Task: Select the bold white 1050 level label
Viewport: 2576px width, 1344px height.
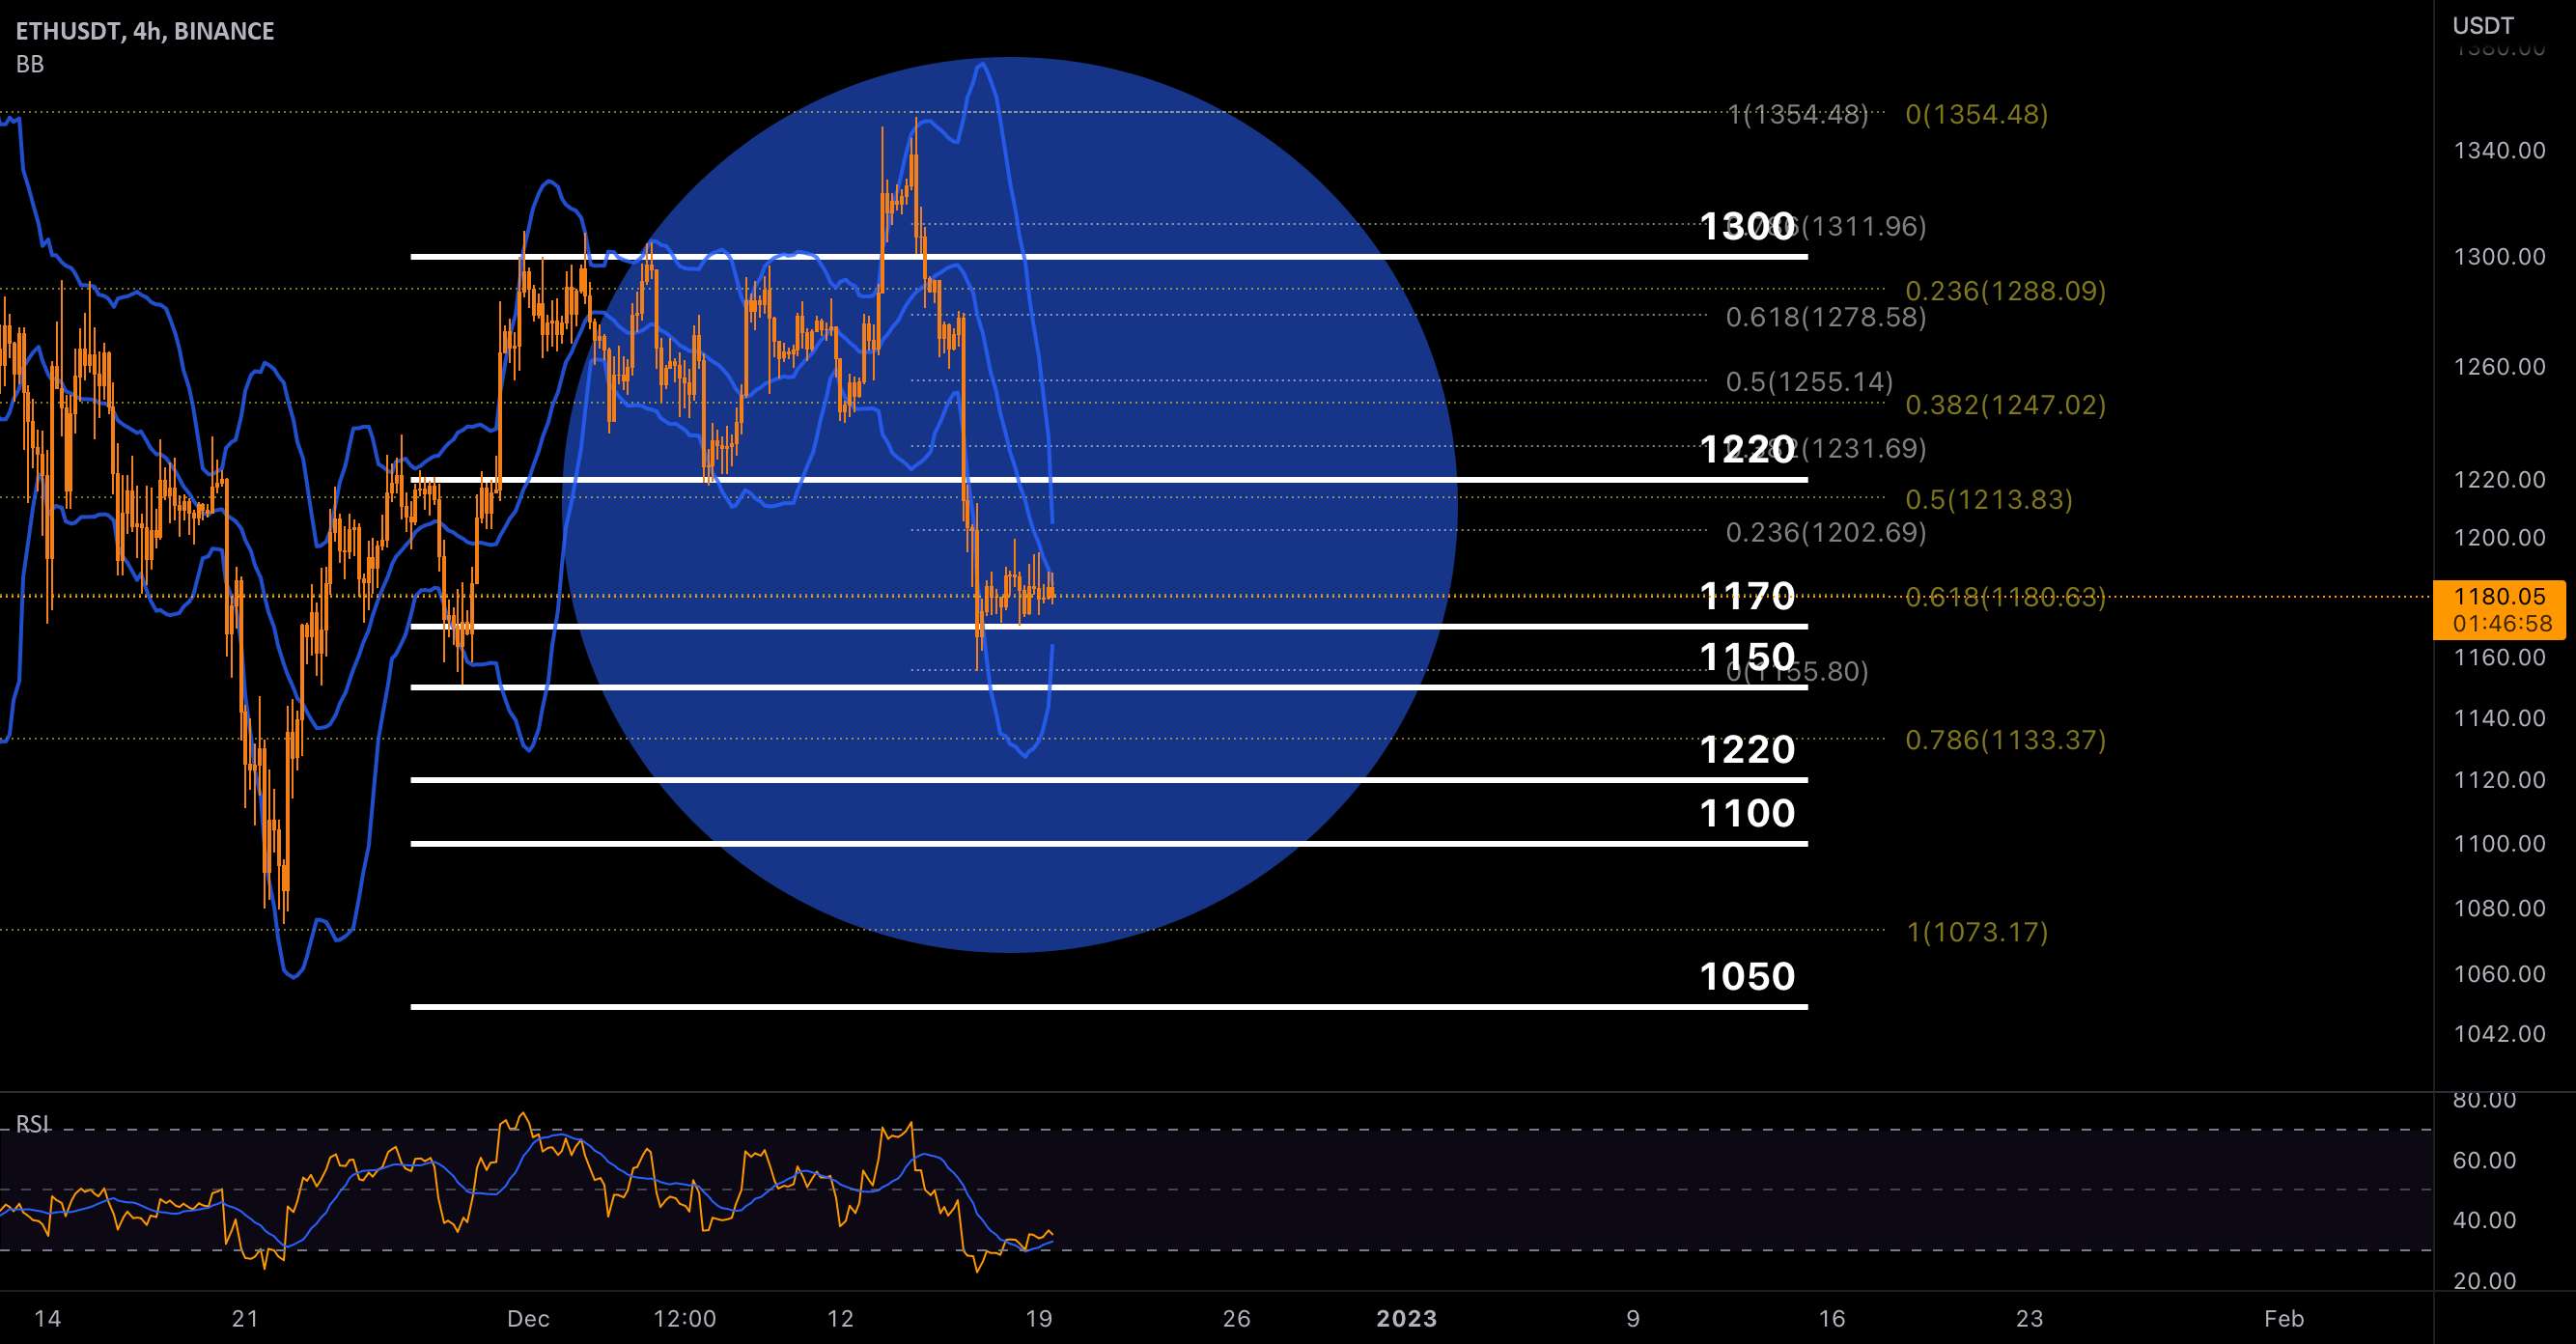Action: click(x=1748, y=976)
